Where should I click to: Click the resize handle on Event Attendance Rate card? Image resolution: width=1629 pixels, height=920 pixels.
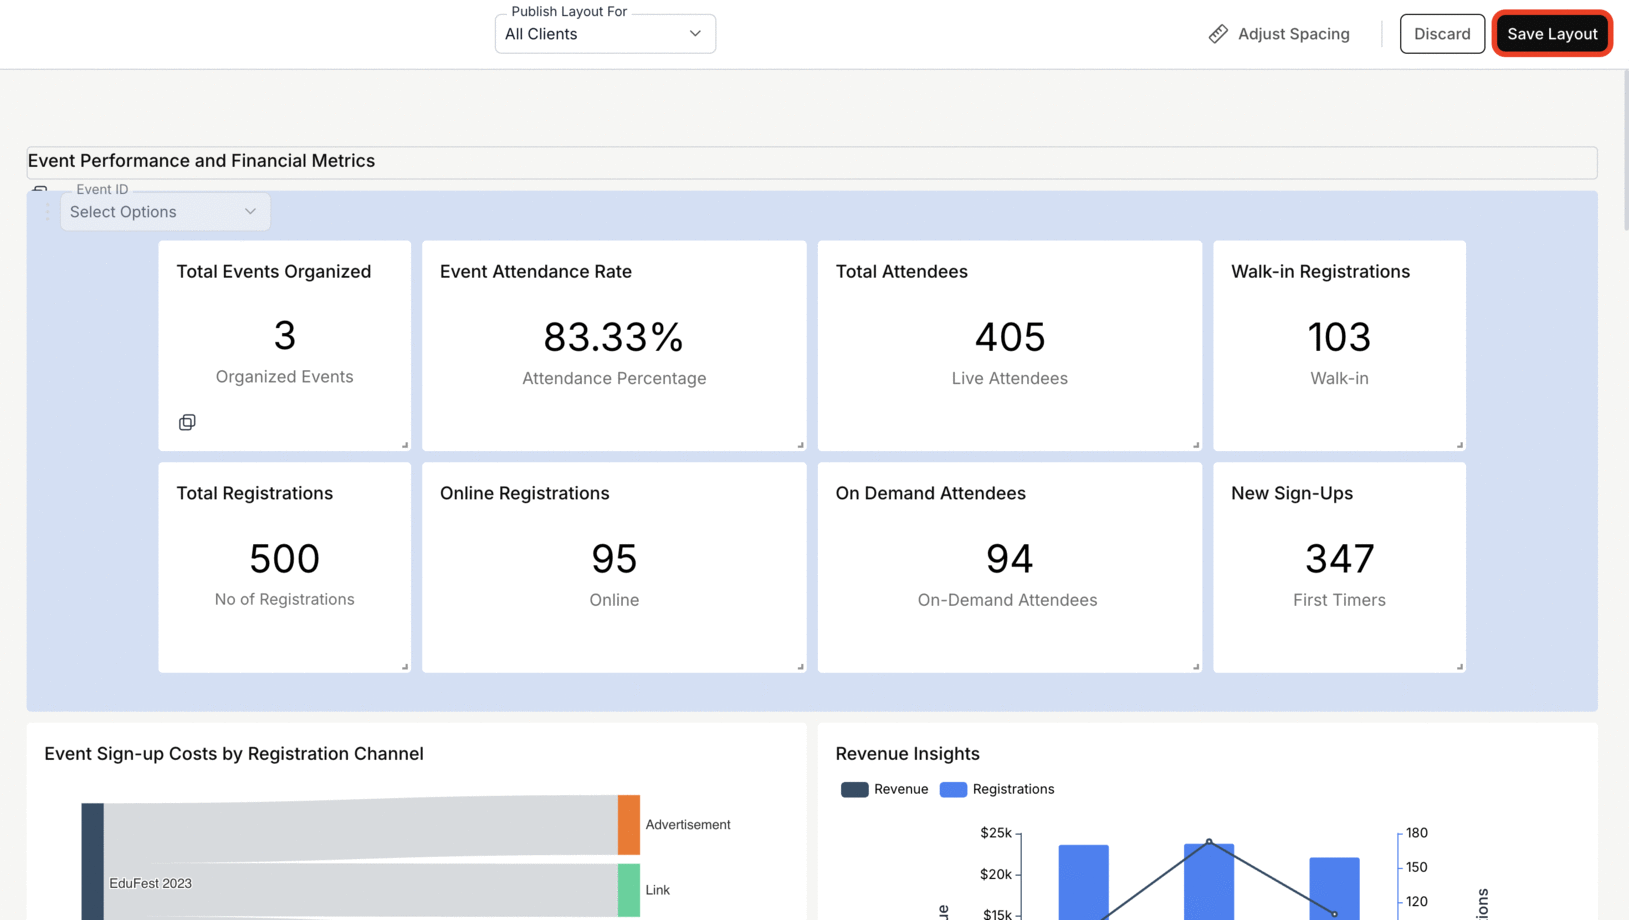pyautogui.click(x=799, y=442)
